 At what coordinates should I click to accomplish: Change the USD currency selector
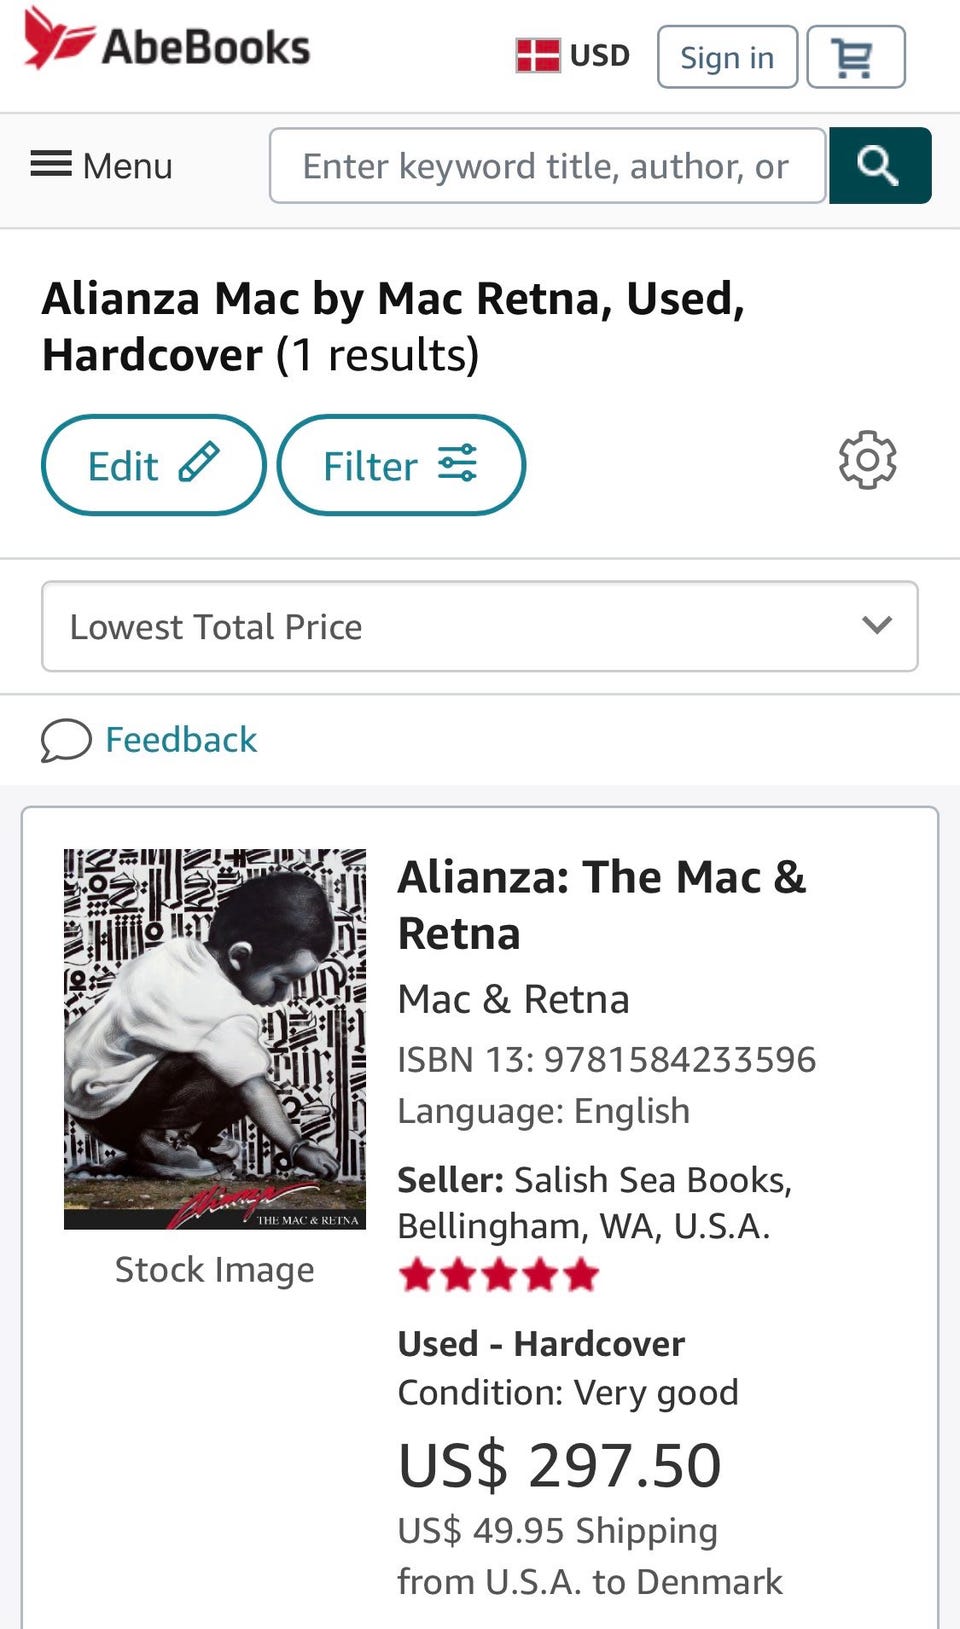point(600,55)
